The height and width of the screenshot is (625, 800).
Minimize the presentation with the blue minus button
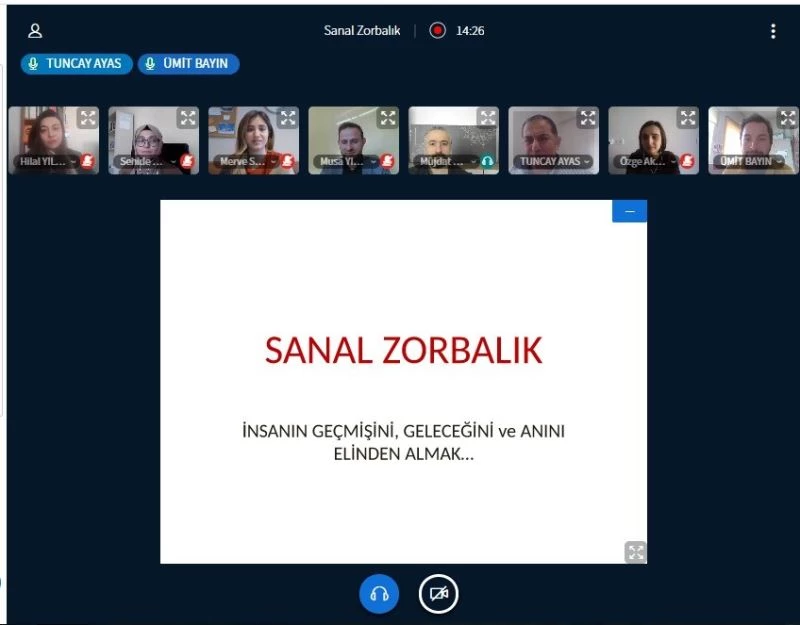coord(629,210)
